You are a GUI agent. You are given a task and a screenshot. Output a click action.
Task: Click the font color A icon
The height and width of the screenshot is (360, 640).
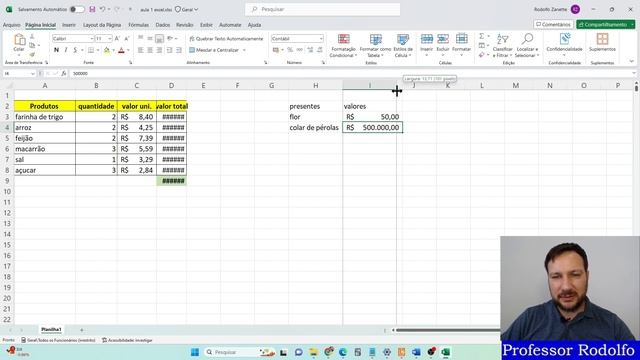tap(121, 50)
